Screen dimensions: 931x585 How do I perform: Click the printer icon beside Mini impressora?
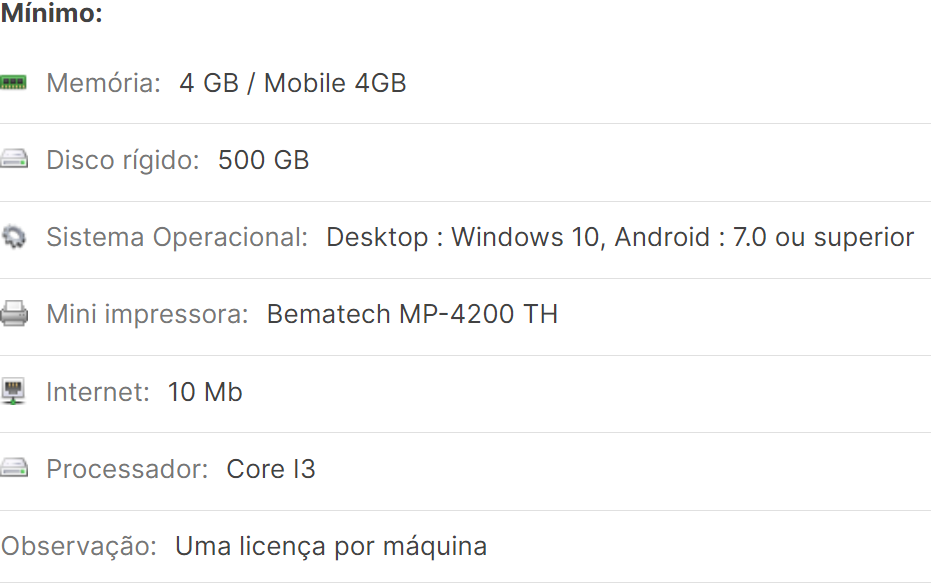pyautogui.click(x=14, y=314)
